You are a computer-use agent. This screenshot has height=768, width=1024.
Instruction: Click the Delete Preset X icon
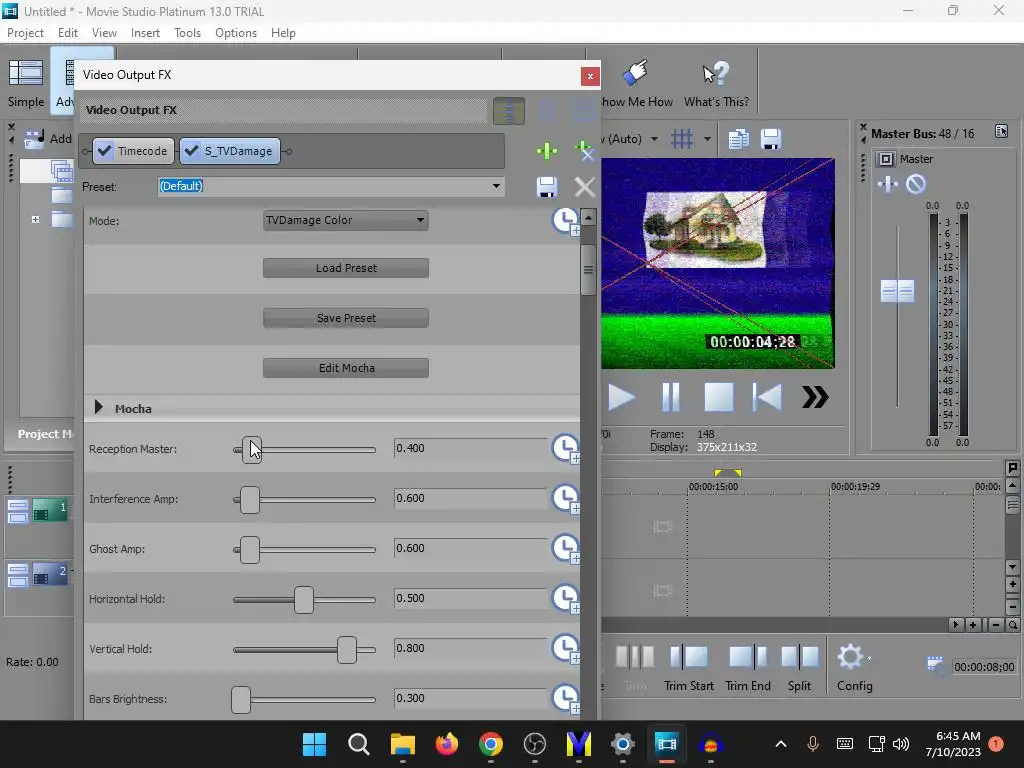(584, 187)
